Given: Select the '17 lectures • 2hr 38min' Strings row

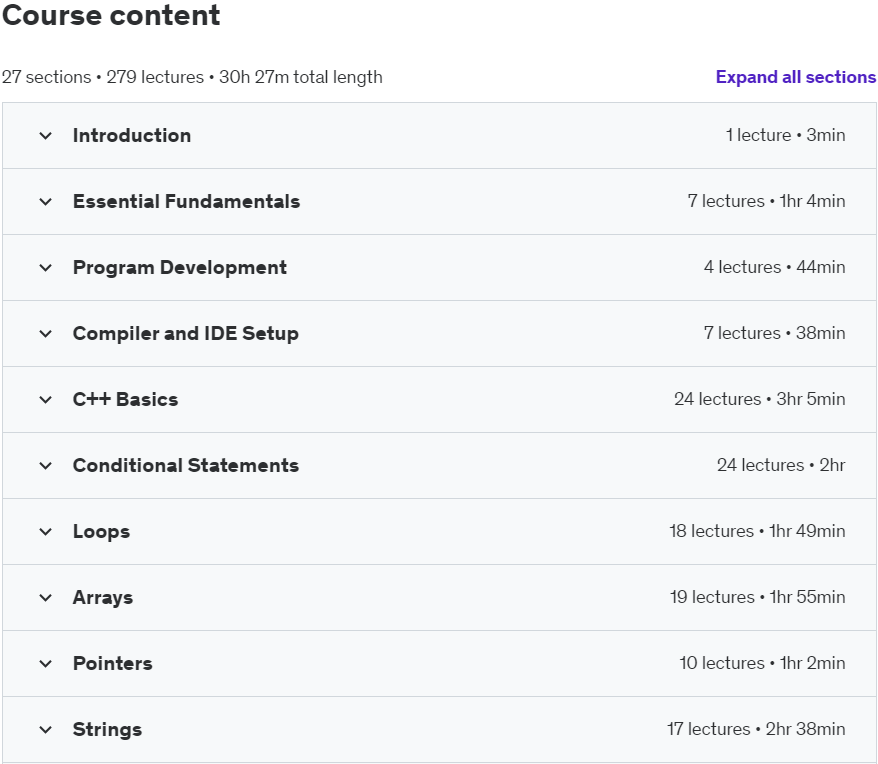Looking at the screenshot, I should (x=756, y=730).
